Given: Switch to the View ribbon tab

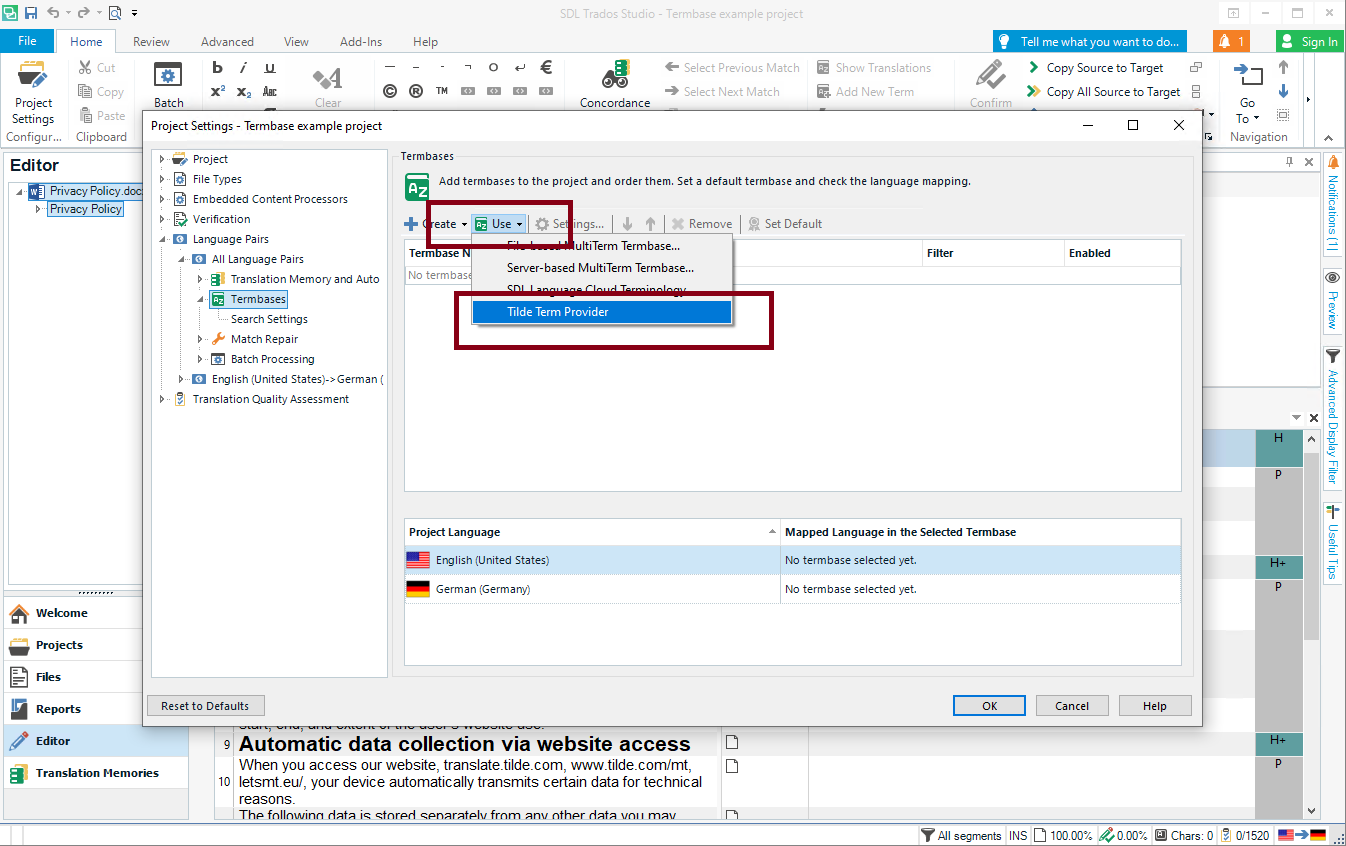Looking at the screenshot, I should 296,42.
